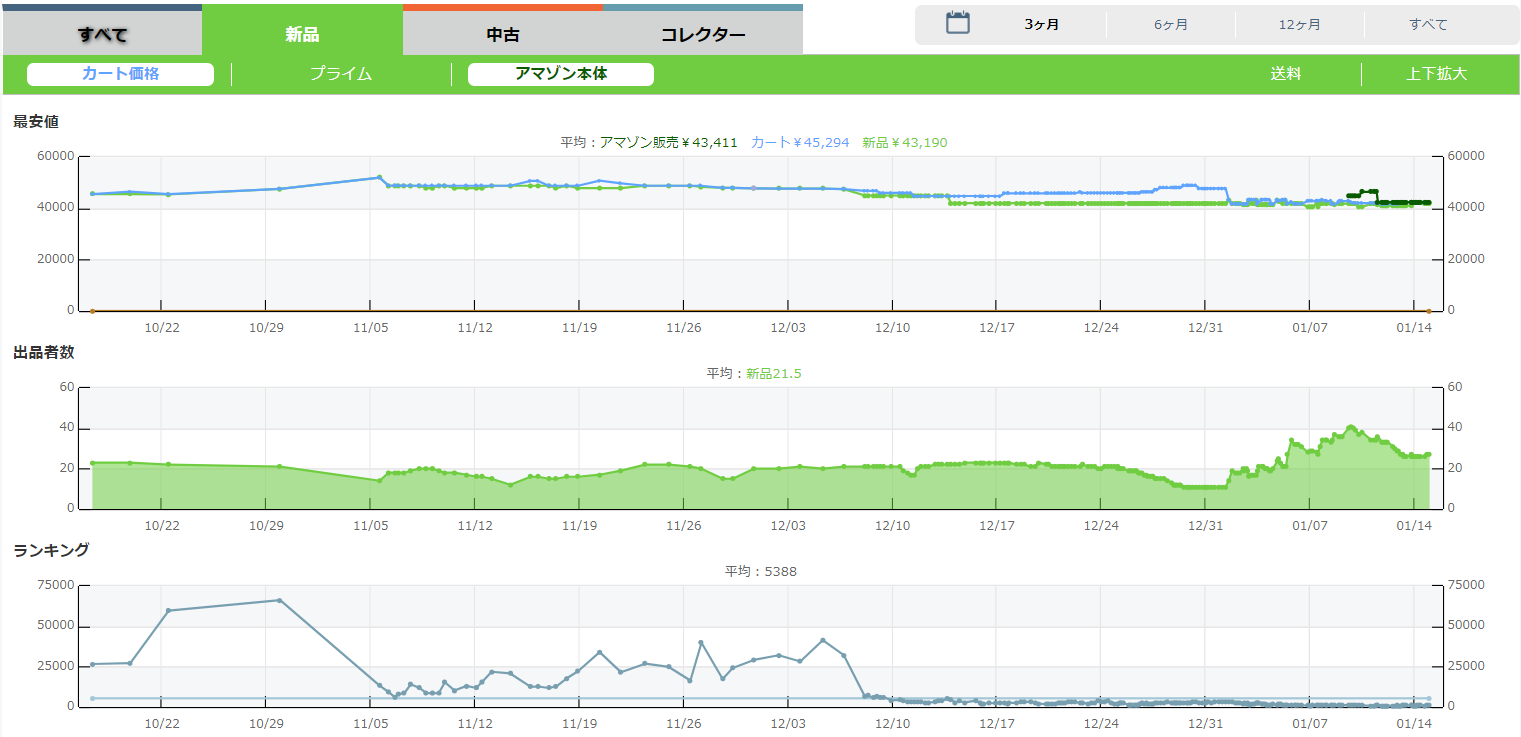Click the 新品21.5 legend in 出品者数 chart
Image resolution: width=1521 pixels, height=737 pixels.
click(773, 374)
